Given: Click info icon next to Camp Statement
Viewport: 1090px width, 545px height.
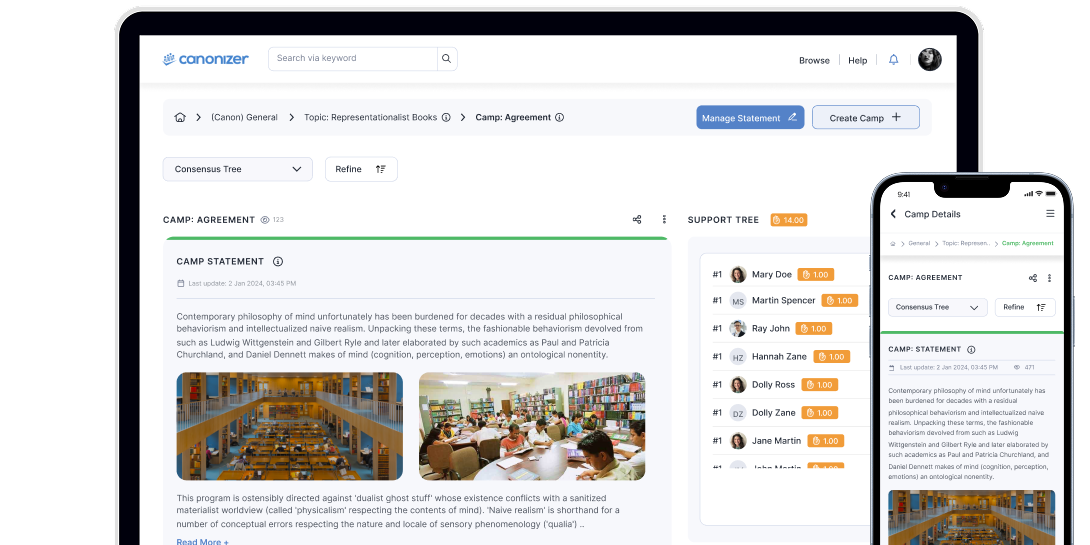Looking at the screenshot, I should coord(278,262).
